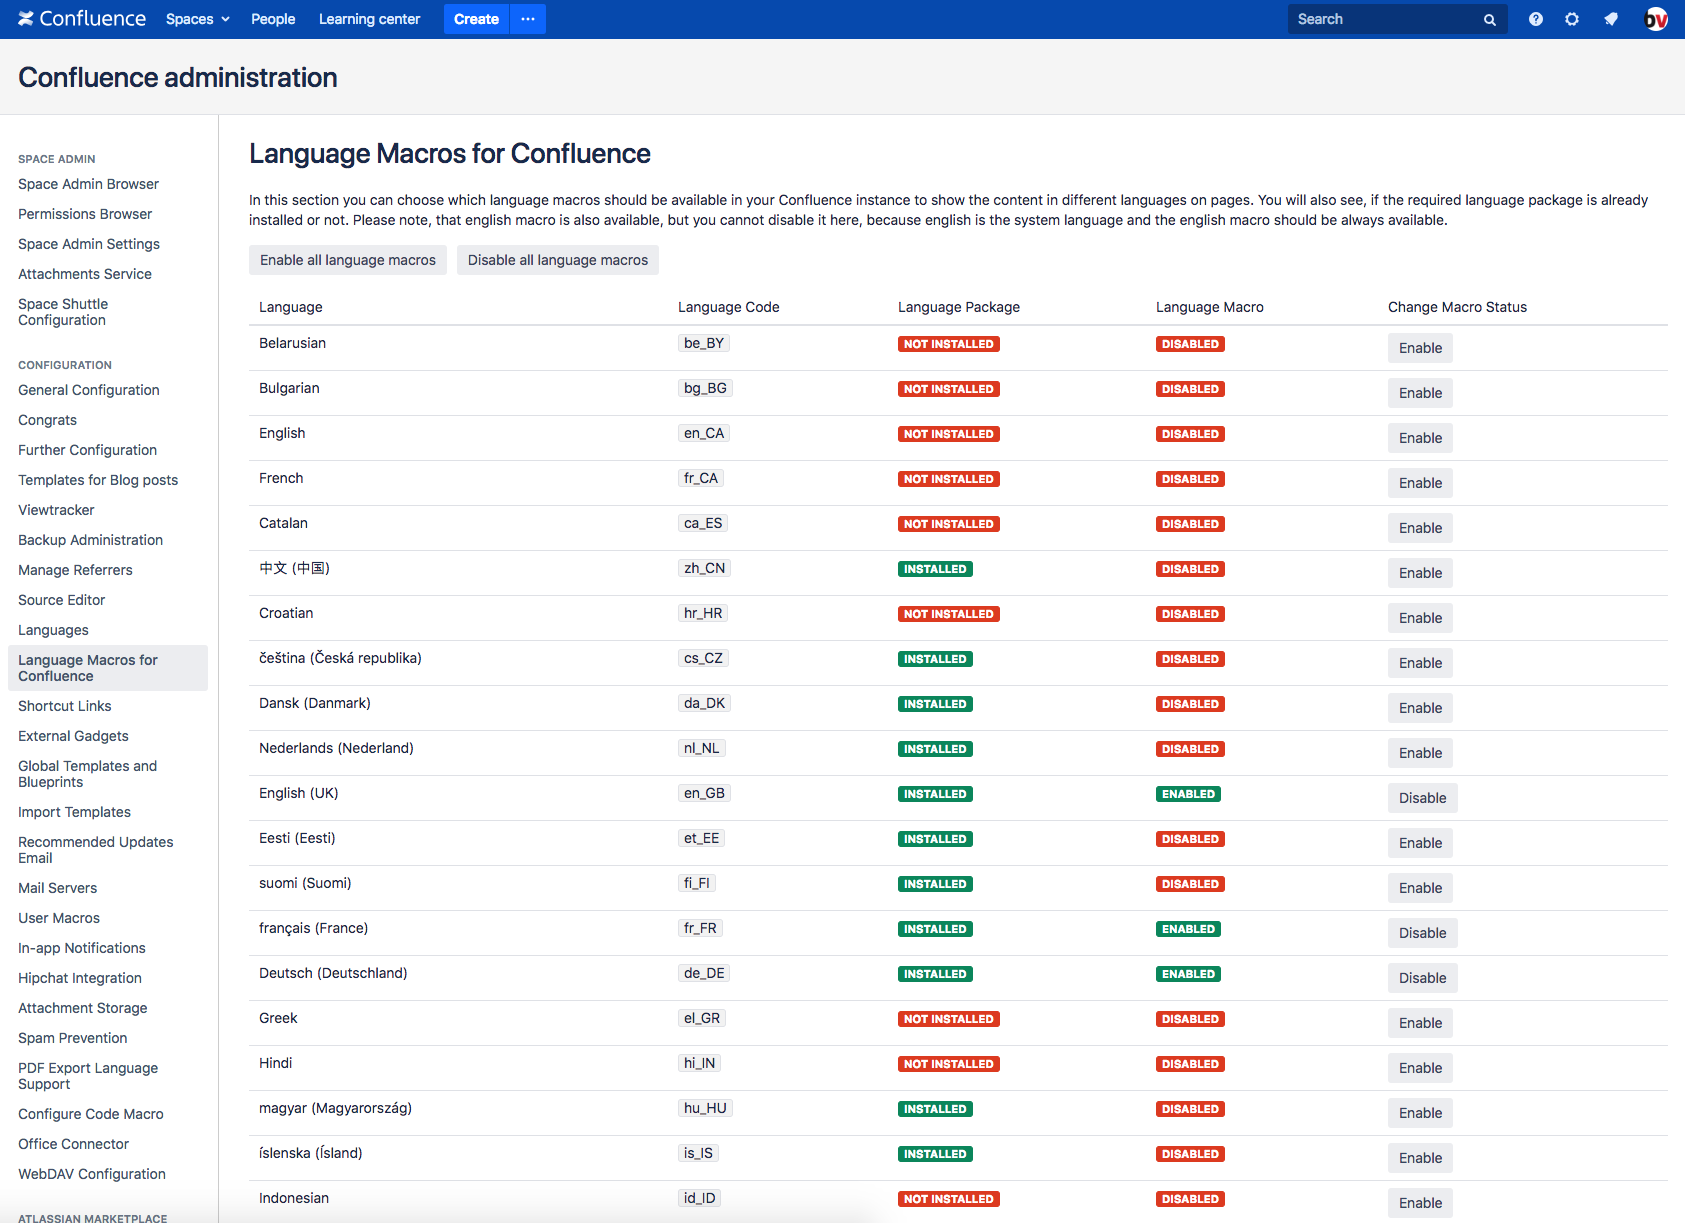1685x1223 pixels.
Task: Open Backup Administration in the sidebar
Action: (x=90, y=540)
